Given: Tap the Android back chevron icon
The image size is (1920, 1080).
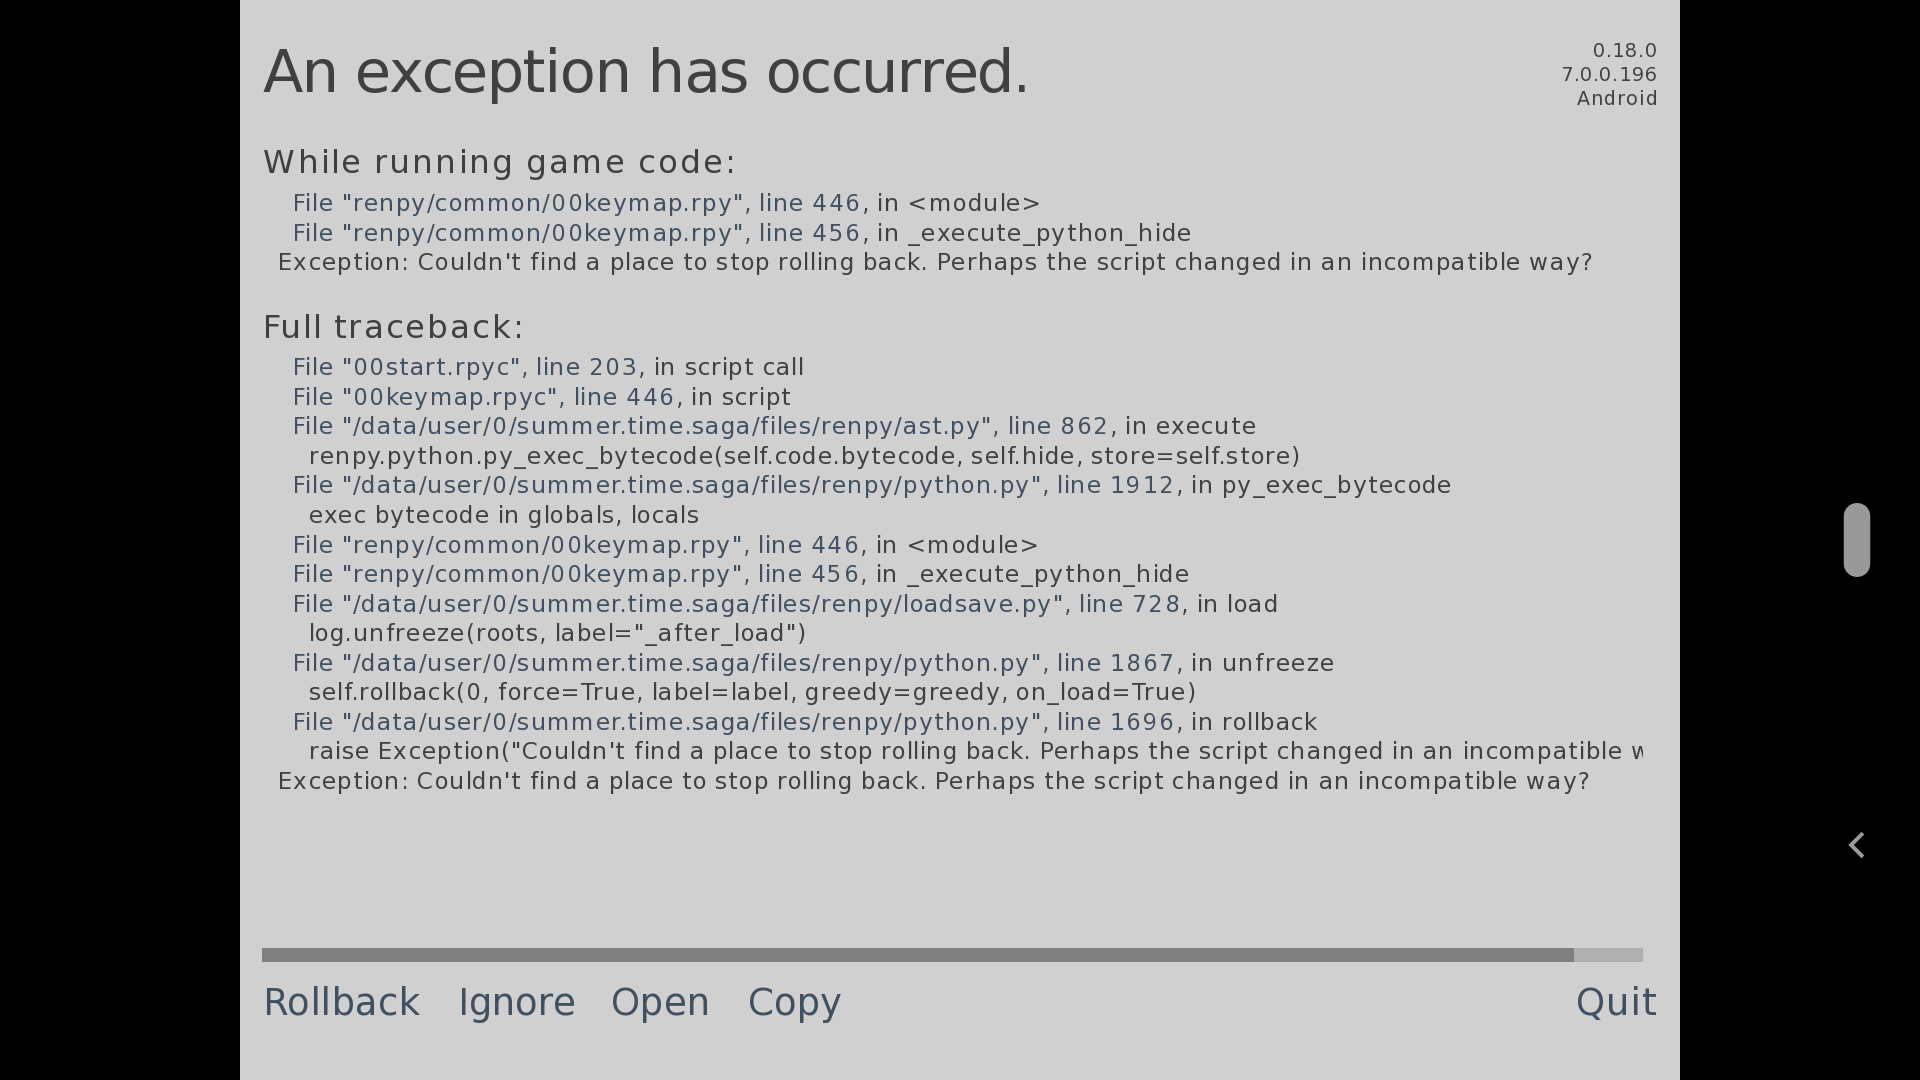Looking at the screenshot, I should click(1856, 845).
